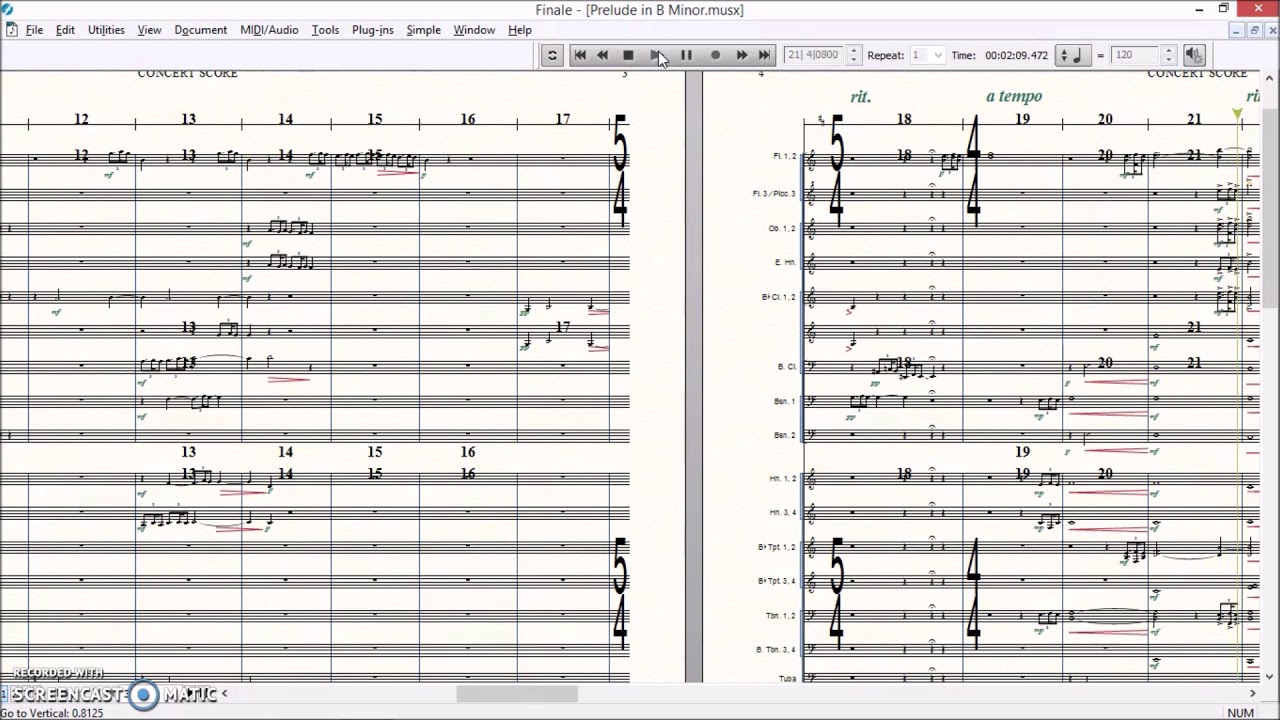Adjust the measure counter stepper arrows

pos(854,55)
